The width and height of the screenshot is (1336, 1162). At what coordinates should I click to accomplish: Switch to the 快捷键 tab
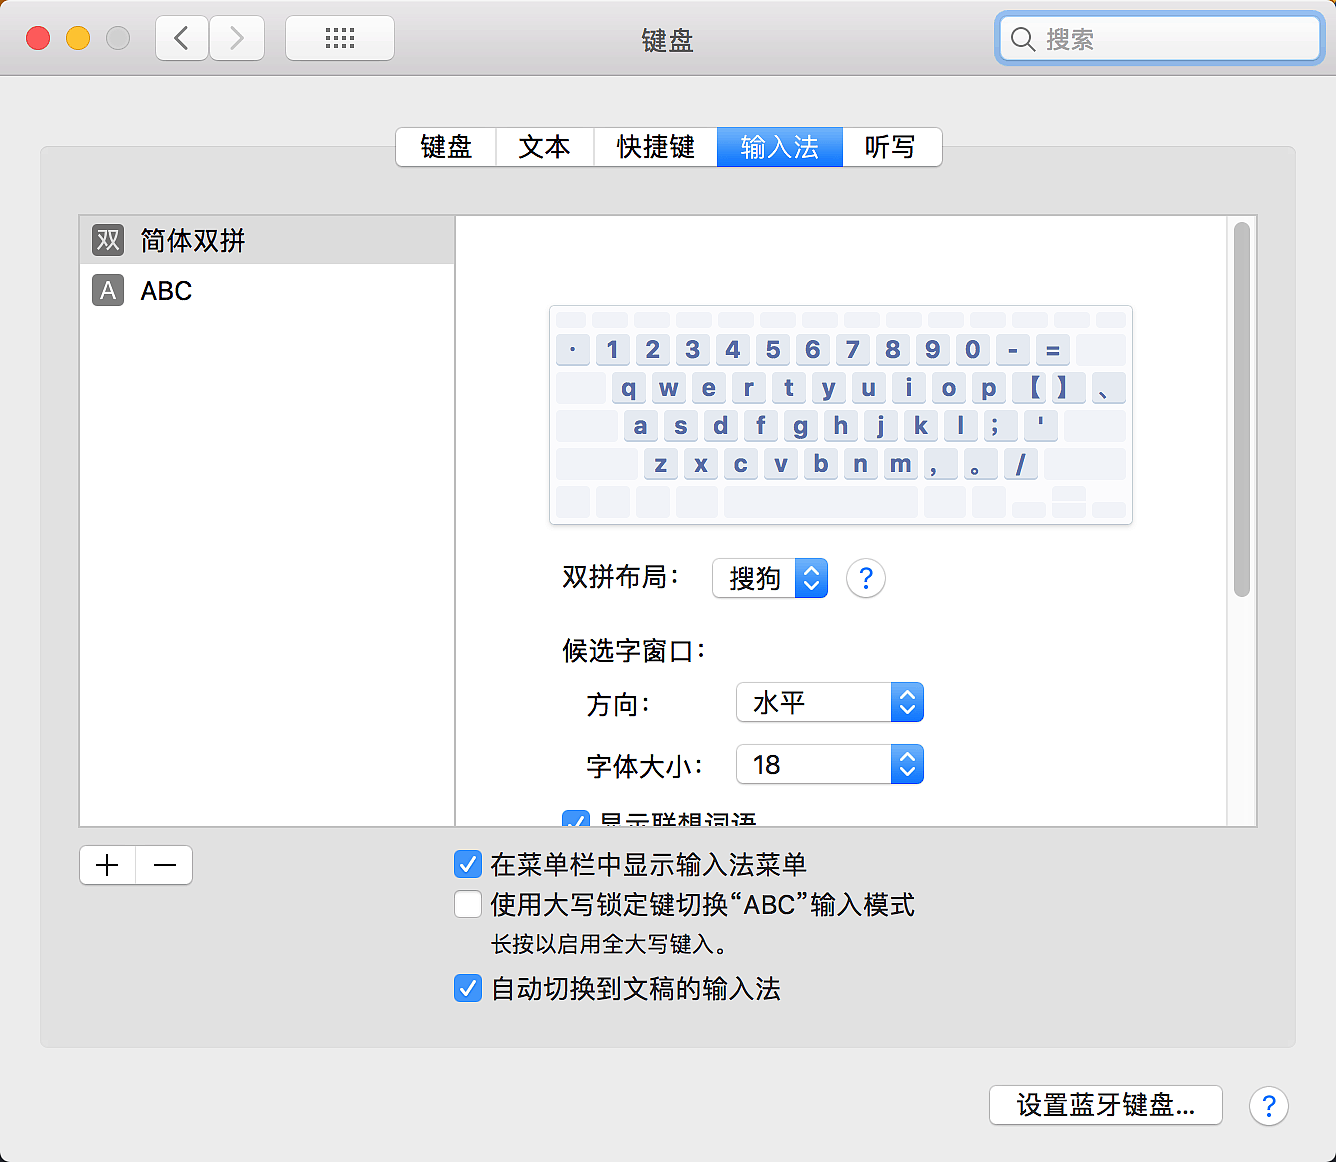coord(655,147)
